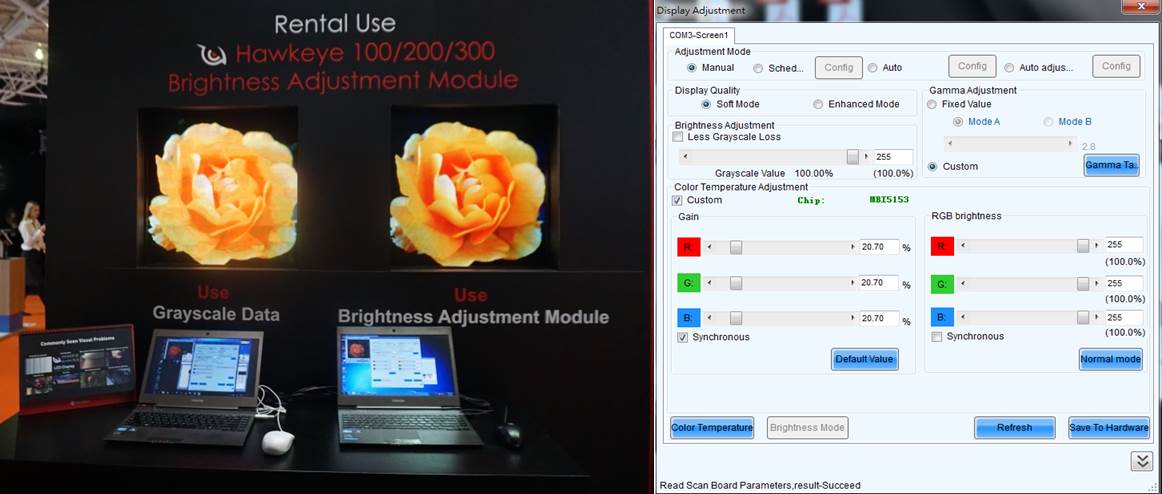Click the blue B swatch in RGB brightness
Screen dimensions: 1162x494
click(x=942, y=318)
